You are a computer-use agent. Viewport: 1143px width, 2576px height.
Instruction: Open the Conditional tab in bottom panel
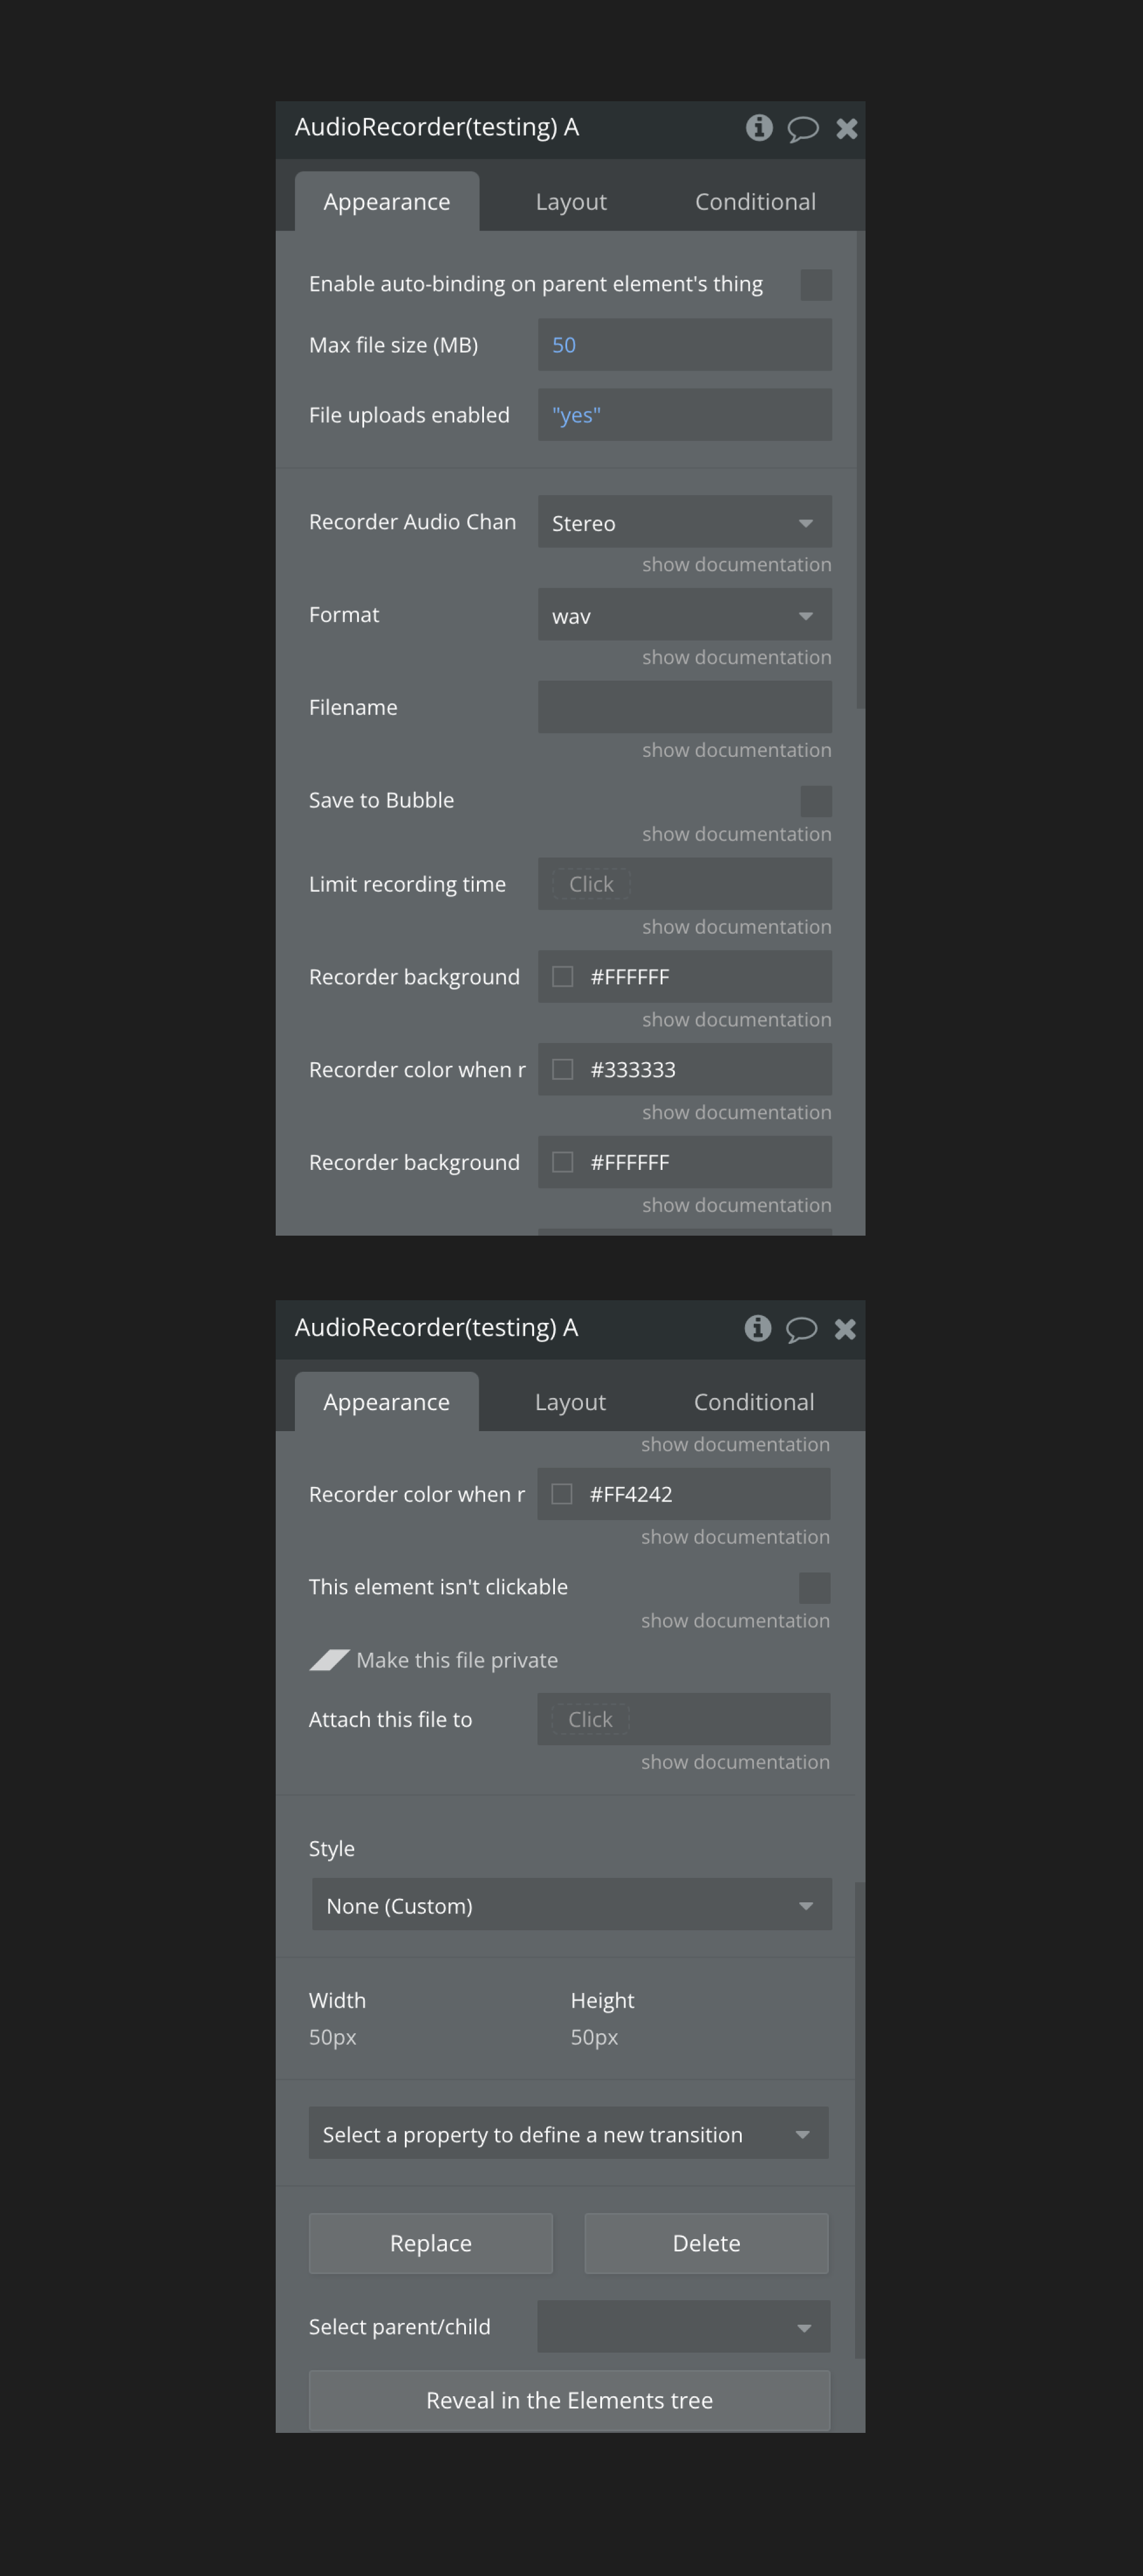[754, 1402]
